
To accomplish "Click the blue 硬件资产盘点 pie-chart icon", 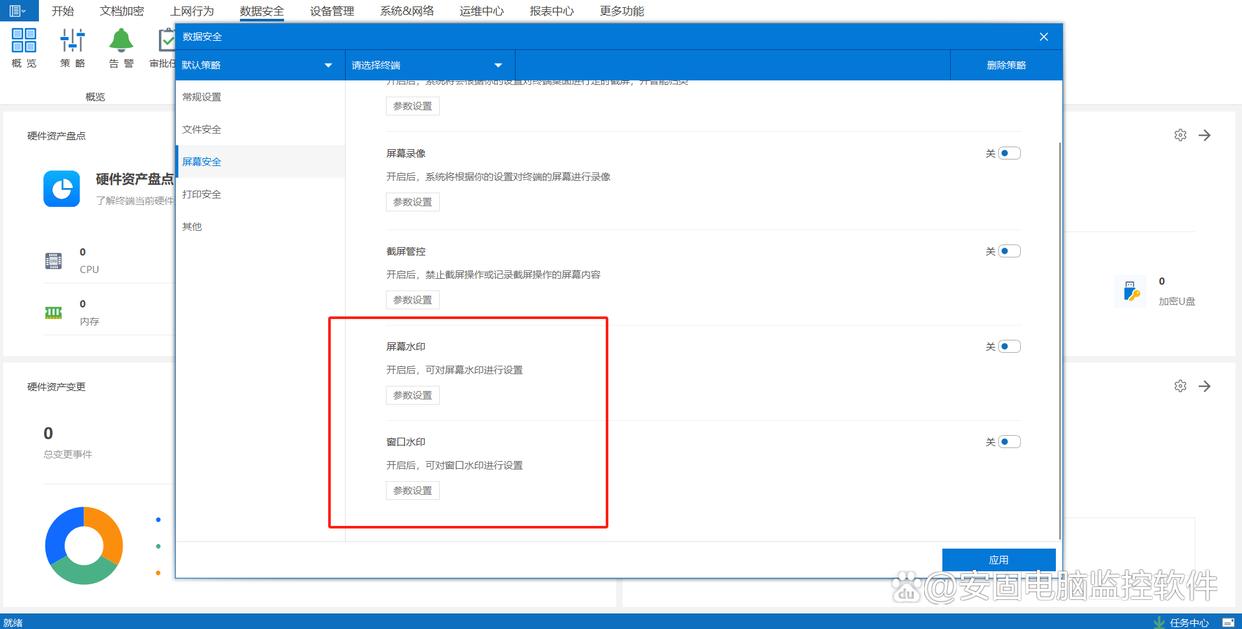I will (62, 188).
